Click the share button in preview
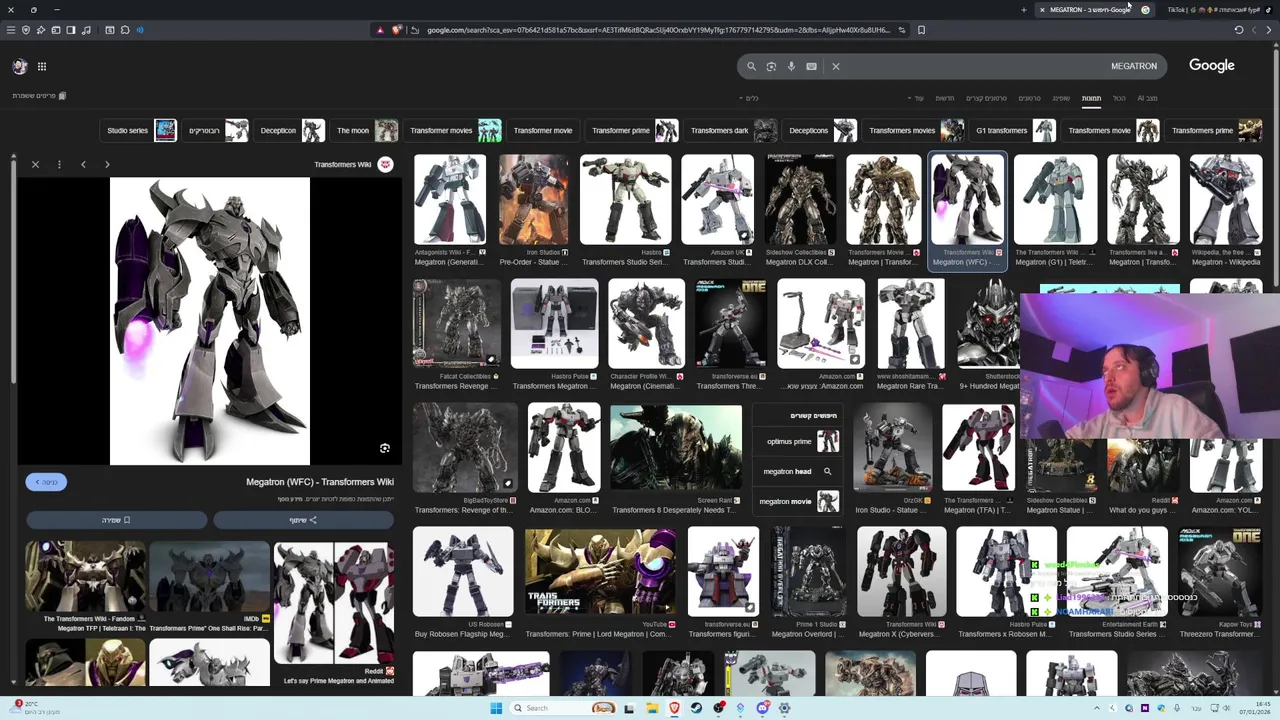 (x=304, y=520)
